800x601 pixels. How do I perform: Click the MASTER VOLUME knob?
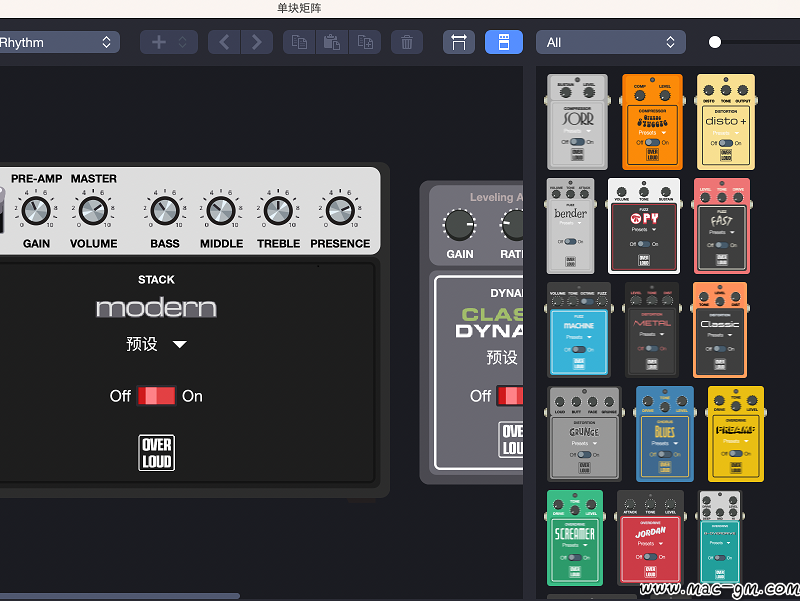pyautogui.click(x=93, y=210)
